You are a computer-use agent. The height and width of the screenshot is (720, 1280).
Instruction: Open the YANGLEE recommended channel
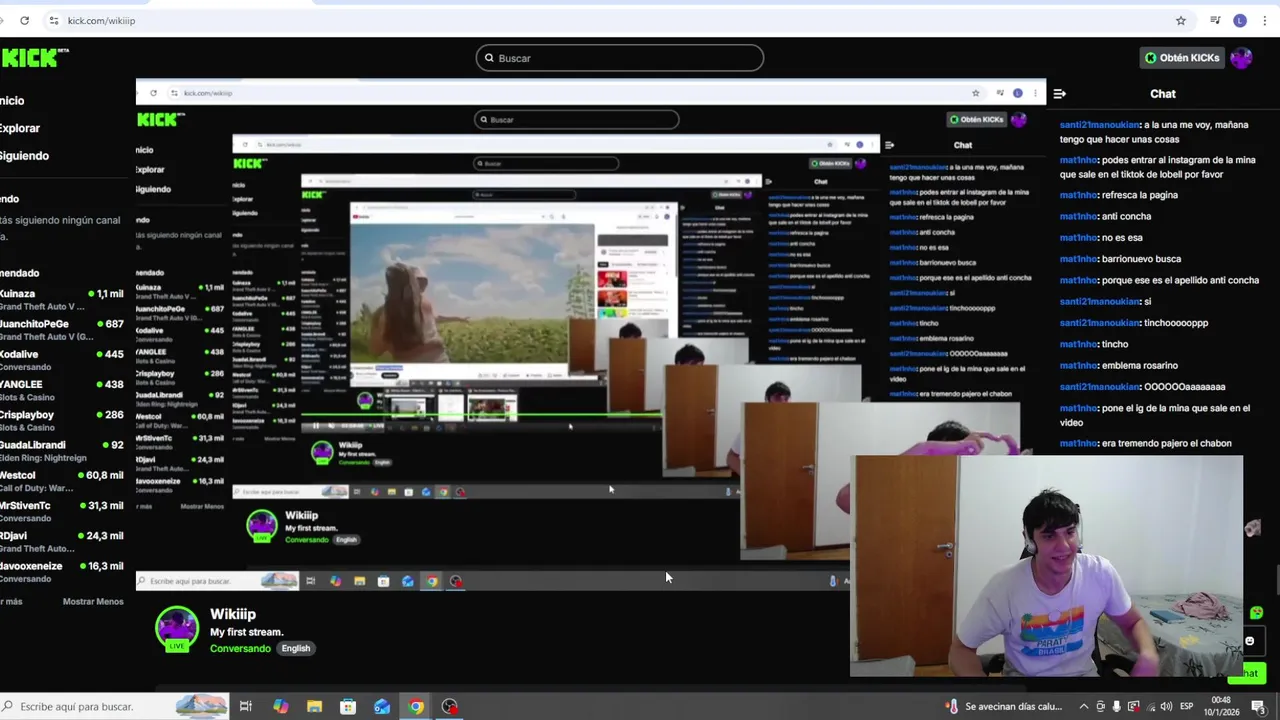tap(62, 390)
